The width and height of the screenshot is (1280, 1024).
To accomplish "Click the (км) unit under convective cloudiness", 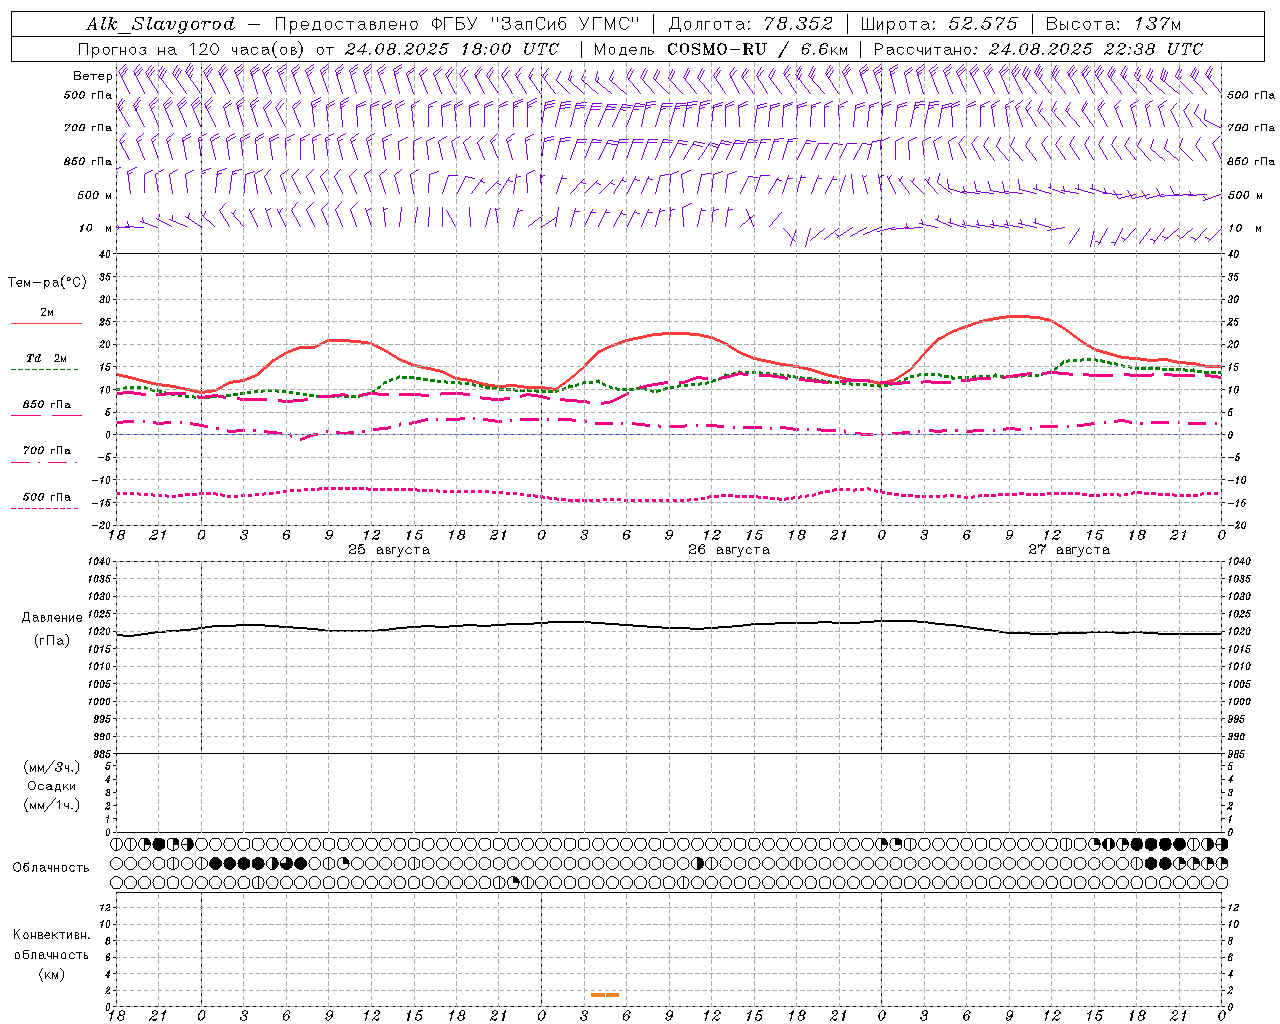I will [x=52, y=973].
